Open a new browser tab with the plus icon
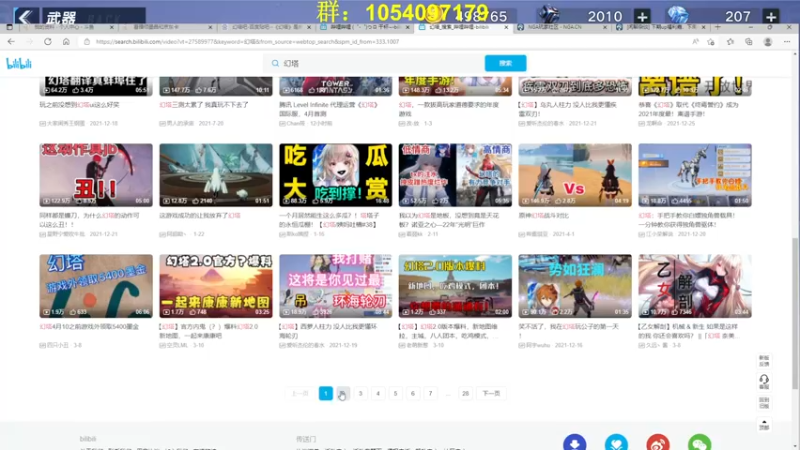The width and height of the screenshot is (800, 450). (717, 27)
